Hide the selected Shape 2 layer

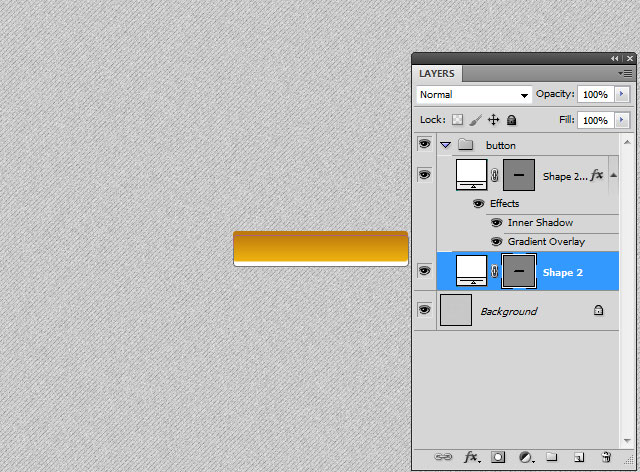[424, 271]
